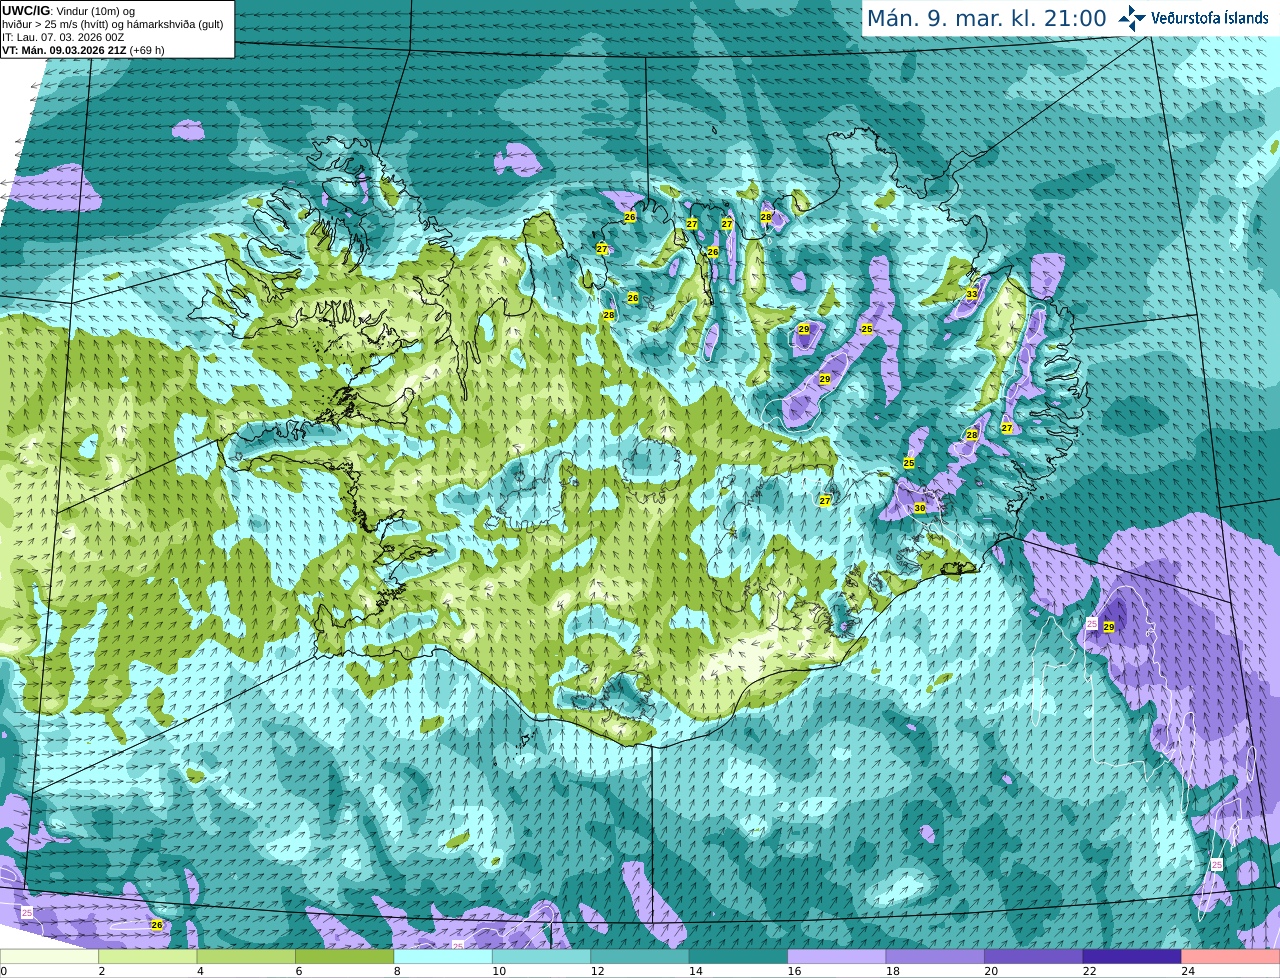Pick the 18–20 m/s purple legend swatch

point(935,956)
